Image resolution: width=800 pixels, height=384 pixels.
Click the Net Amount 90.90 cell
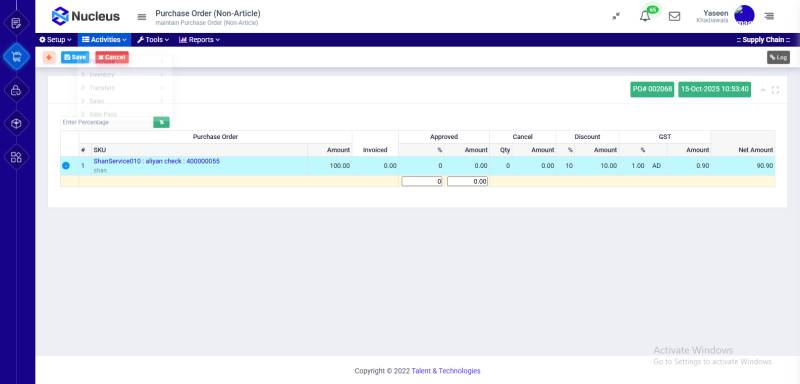tap(743, 166)
